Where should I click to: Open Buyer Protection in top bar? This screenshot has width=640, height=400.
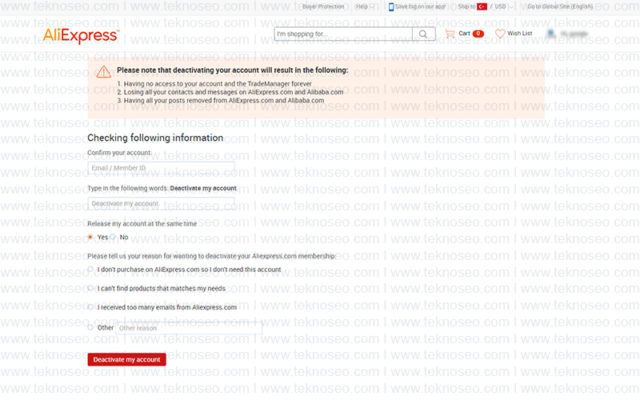coord(323,7)
